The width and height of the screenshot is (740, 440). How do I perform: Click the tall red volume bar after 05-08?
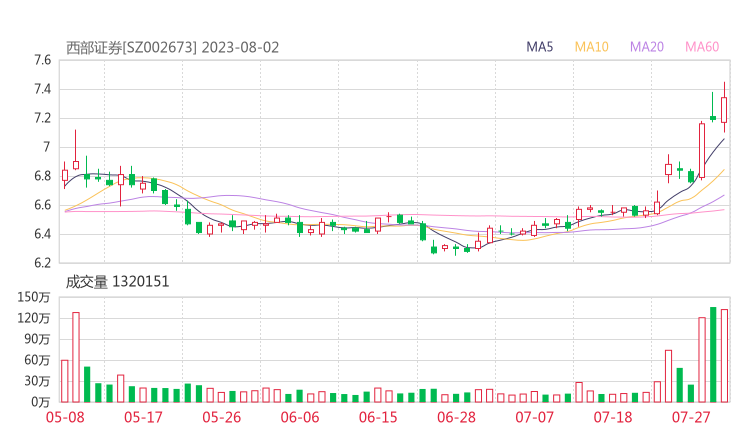[76, 357]
